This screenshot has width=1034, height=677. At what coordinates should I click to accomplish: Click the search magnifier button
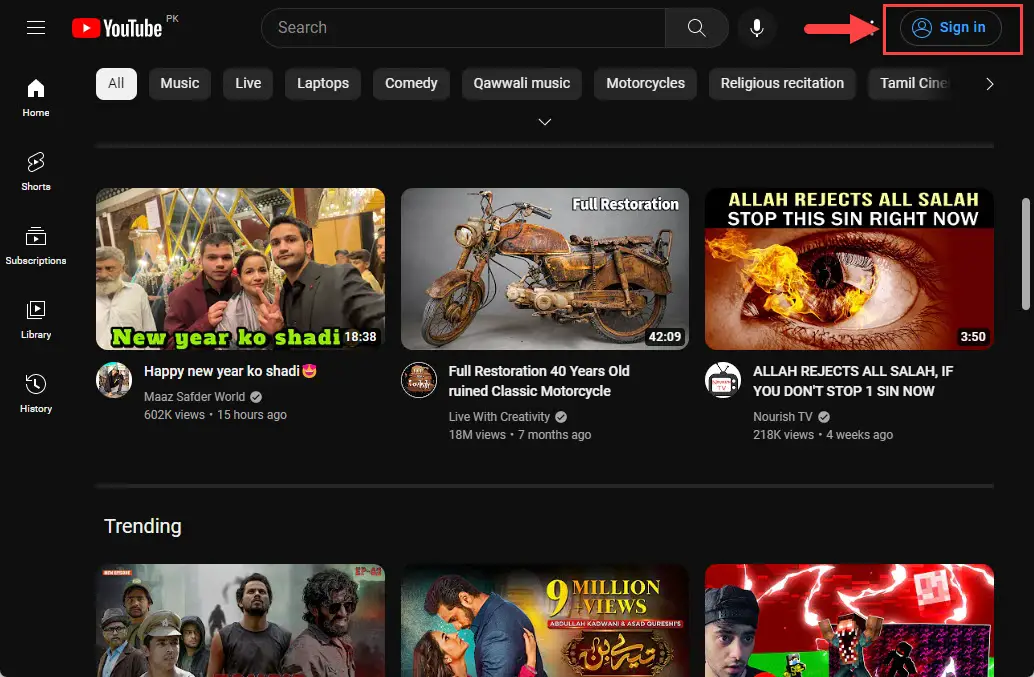point(696,28)
